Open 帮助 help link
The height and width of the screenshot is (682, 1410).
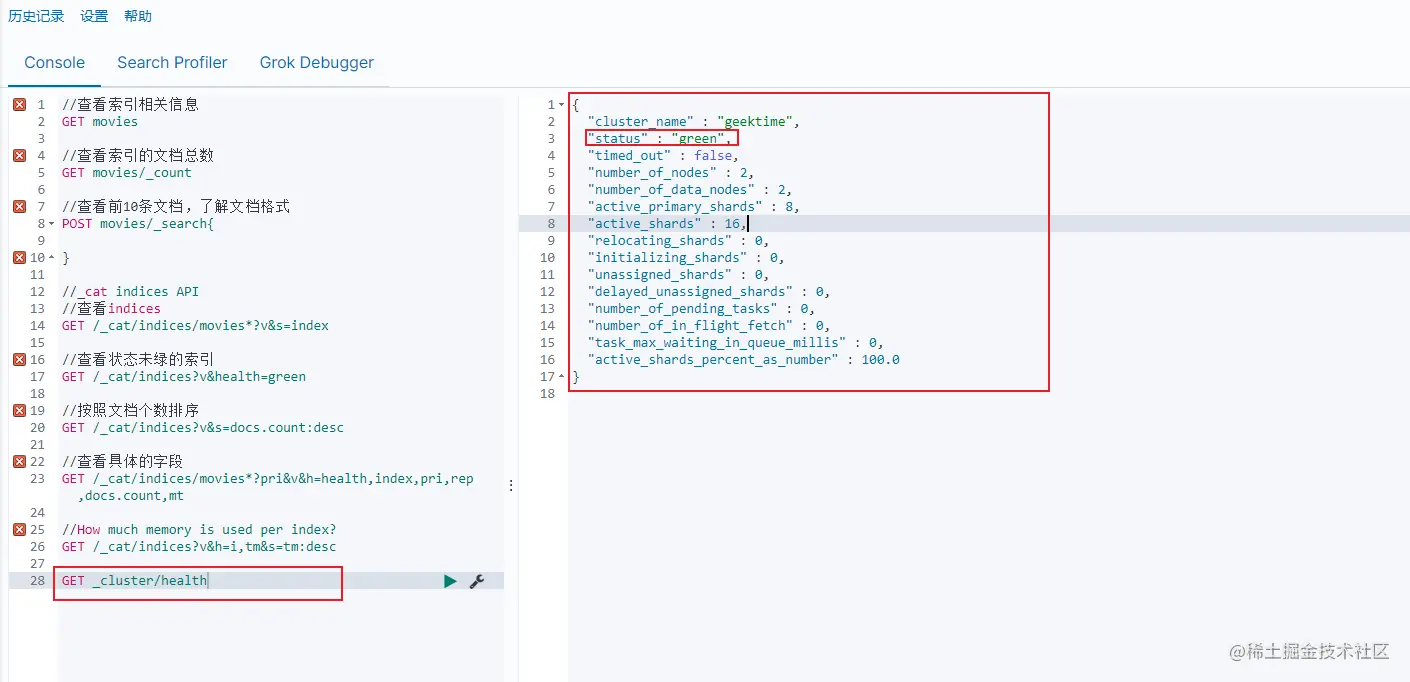pos(138,16)
